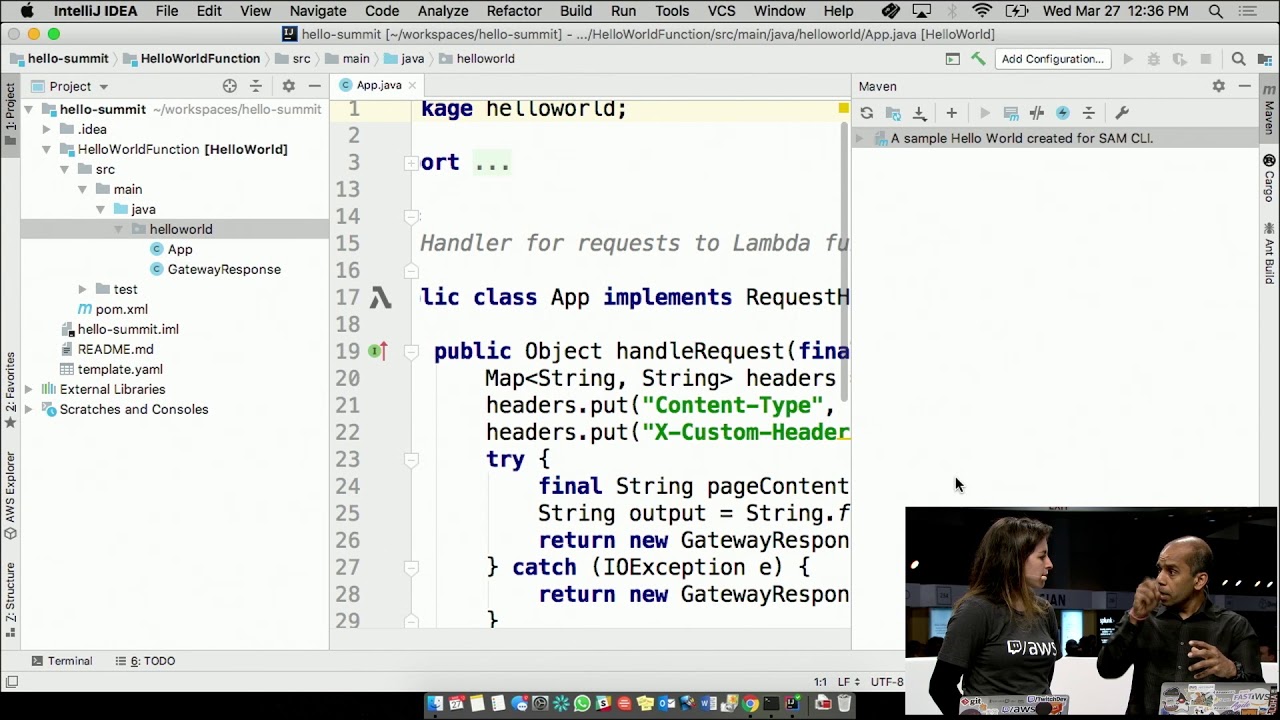The width and height of the screenshot is (1280, 720).
Task: Click Project panel locate target icon
Action: coord(230,86)
